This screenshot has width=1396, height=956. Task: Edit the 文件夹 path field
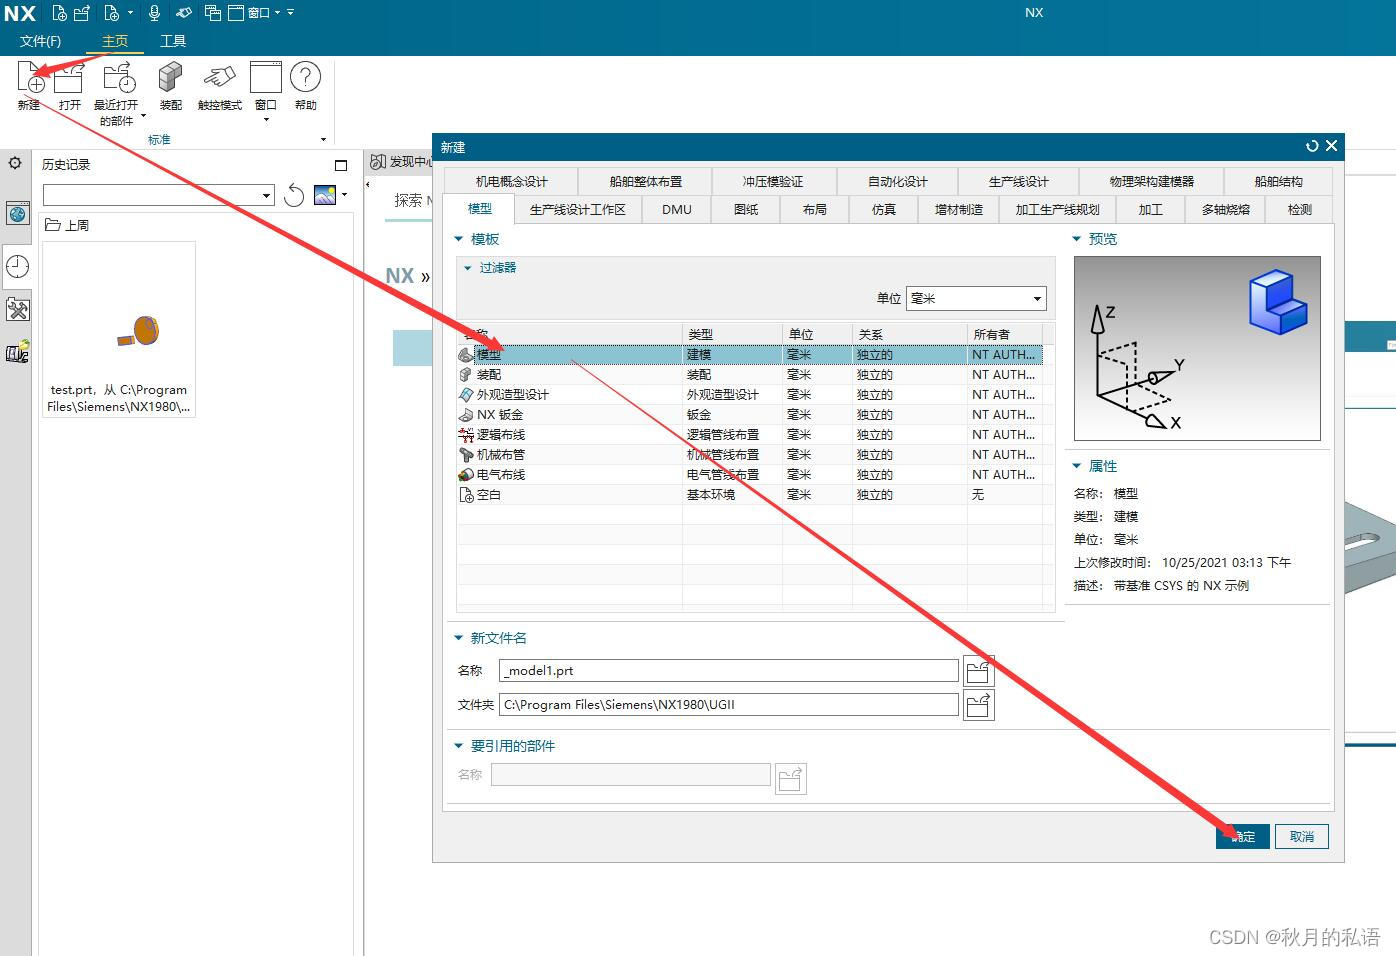[x=729, y=705]
